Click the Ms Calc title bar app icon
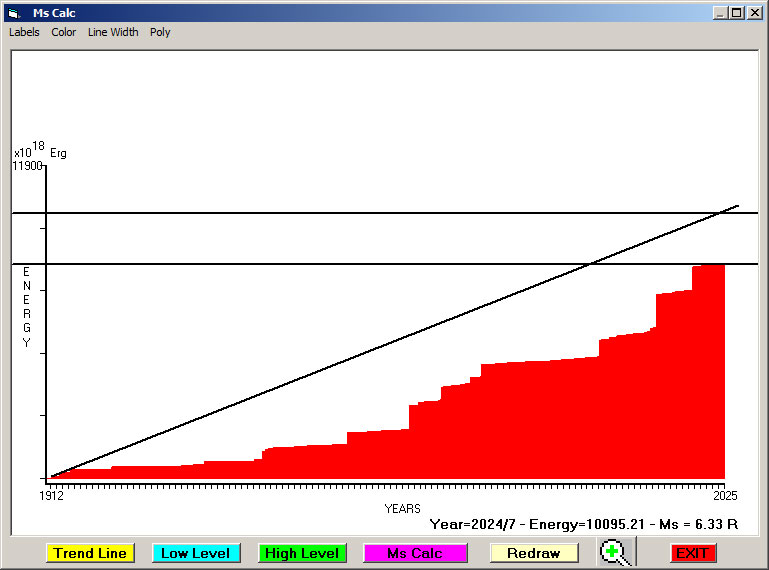The image size is (769, 570). click(13, 13)
